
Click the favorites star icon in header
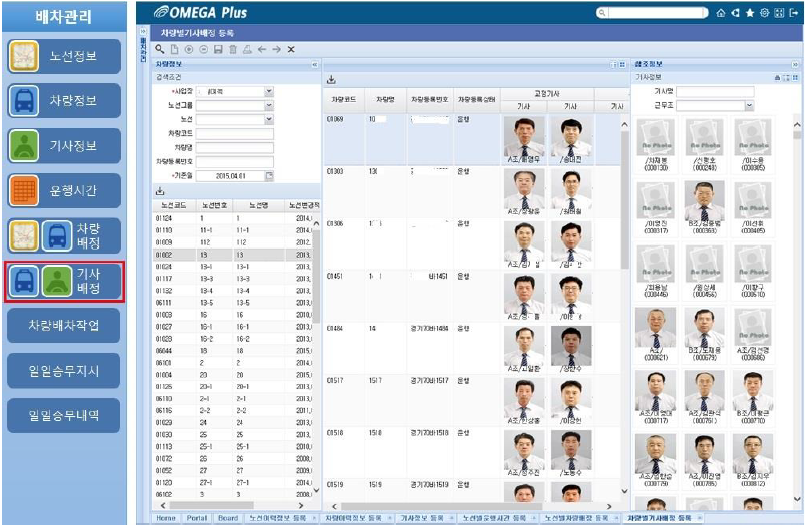750,13
